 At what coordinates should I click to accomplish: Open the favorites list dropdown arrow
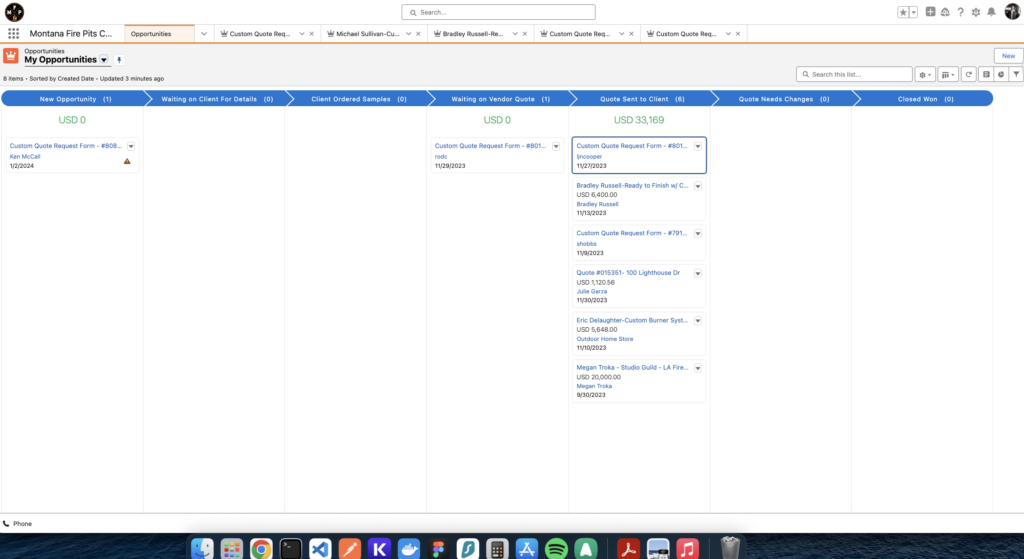pyautogui.click(x=914, y=12)
